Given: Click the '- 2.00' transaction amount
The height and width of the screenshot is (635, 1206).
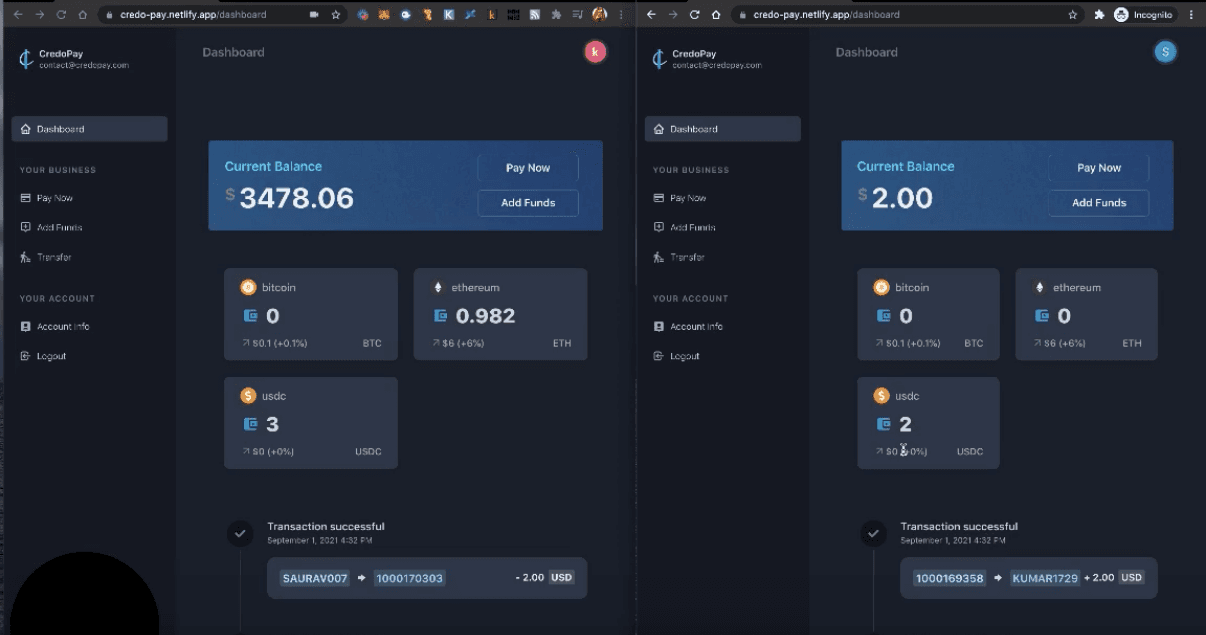Looking at the screenshot, I should (529, 578).
